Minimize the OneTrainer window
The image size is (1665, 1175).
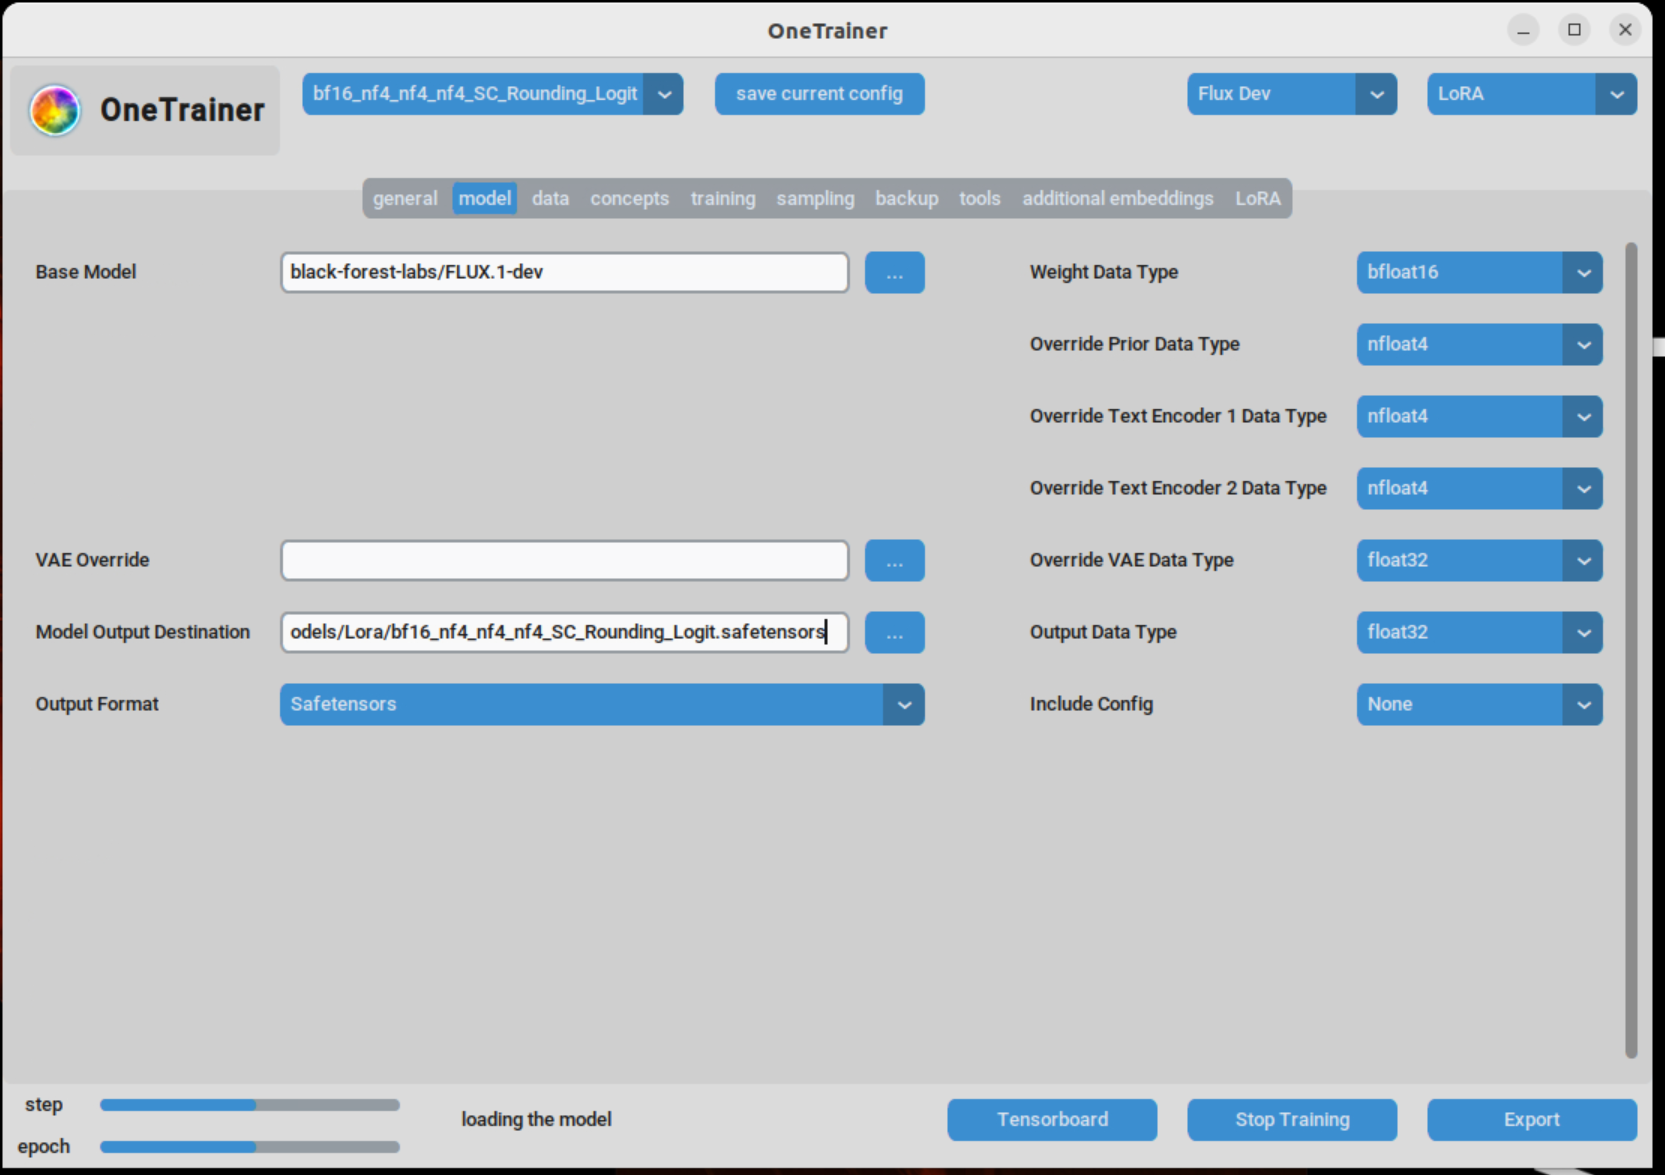click(x=1523, y=30)
